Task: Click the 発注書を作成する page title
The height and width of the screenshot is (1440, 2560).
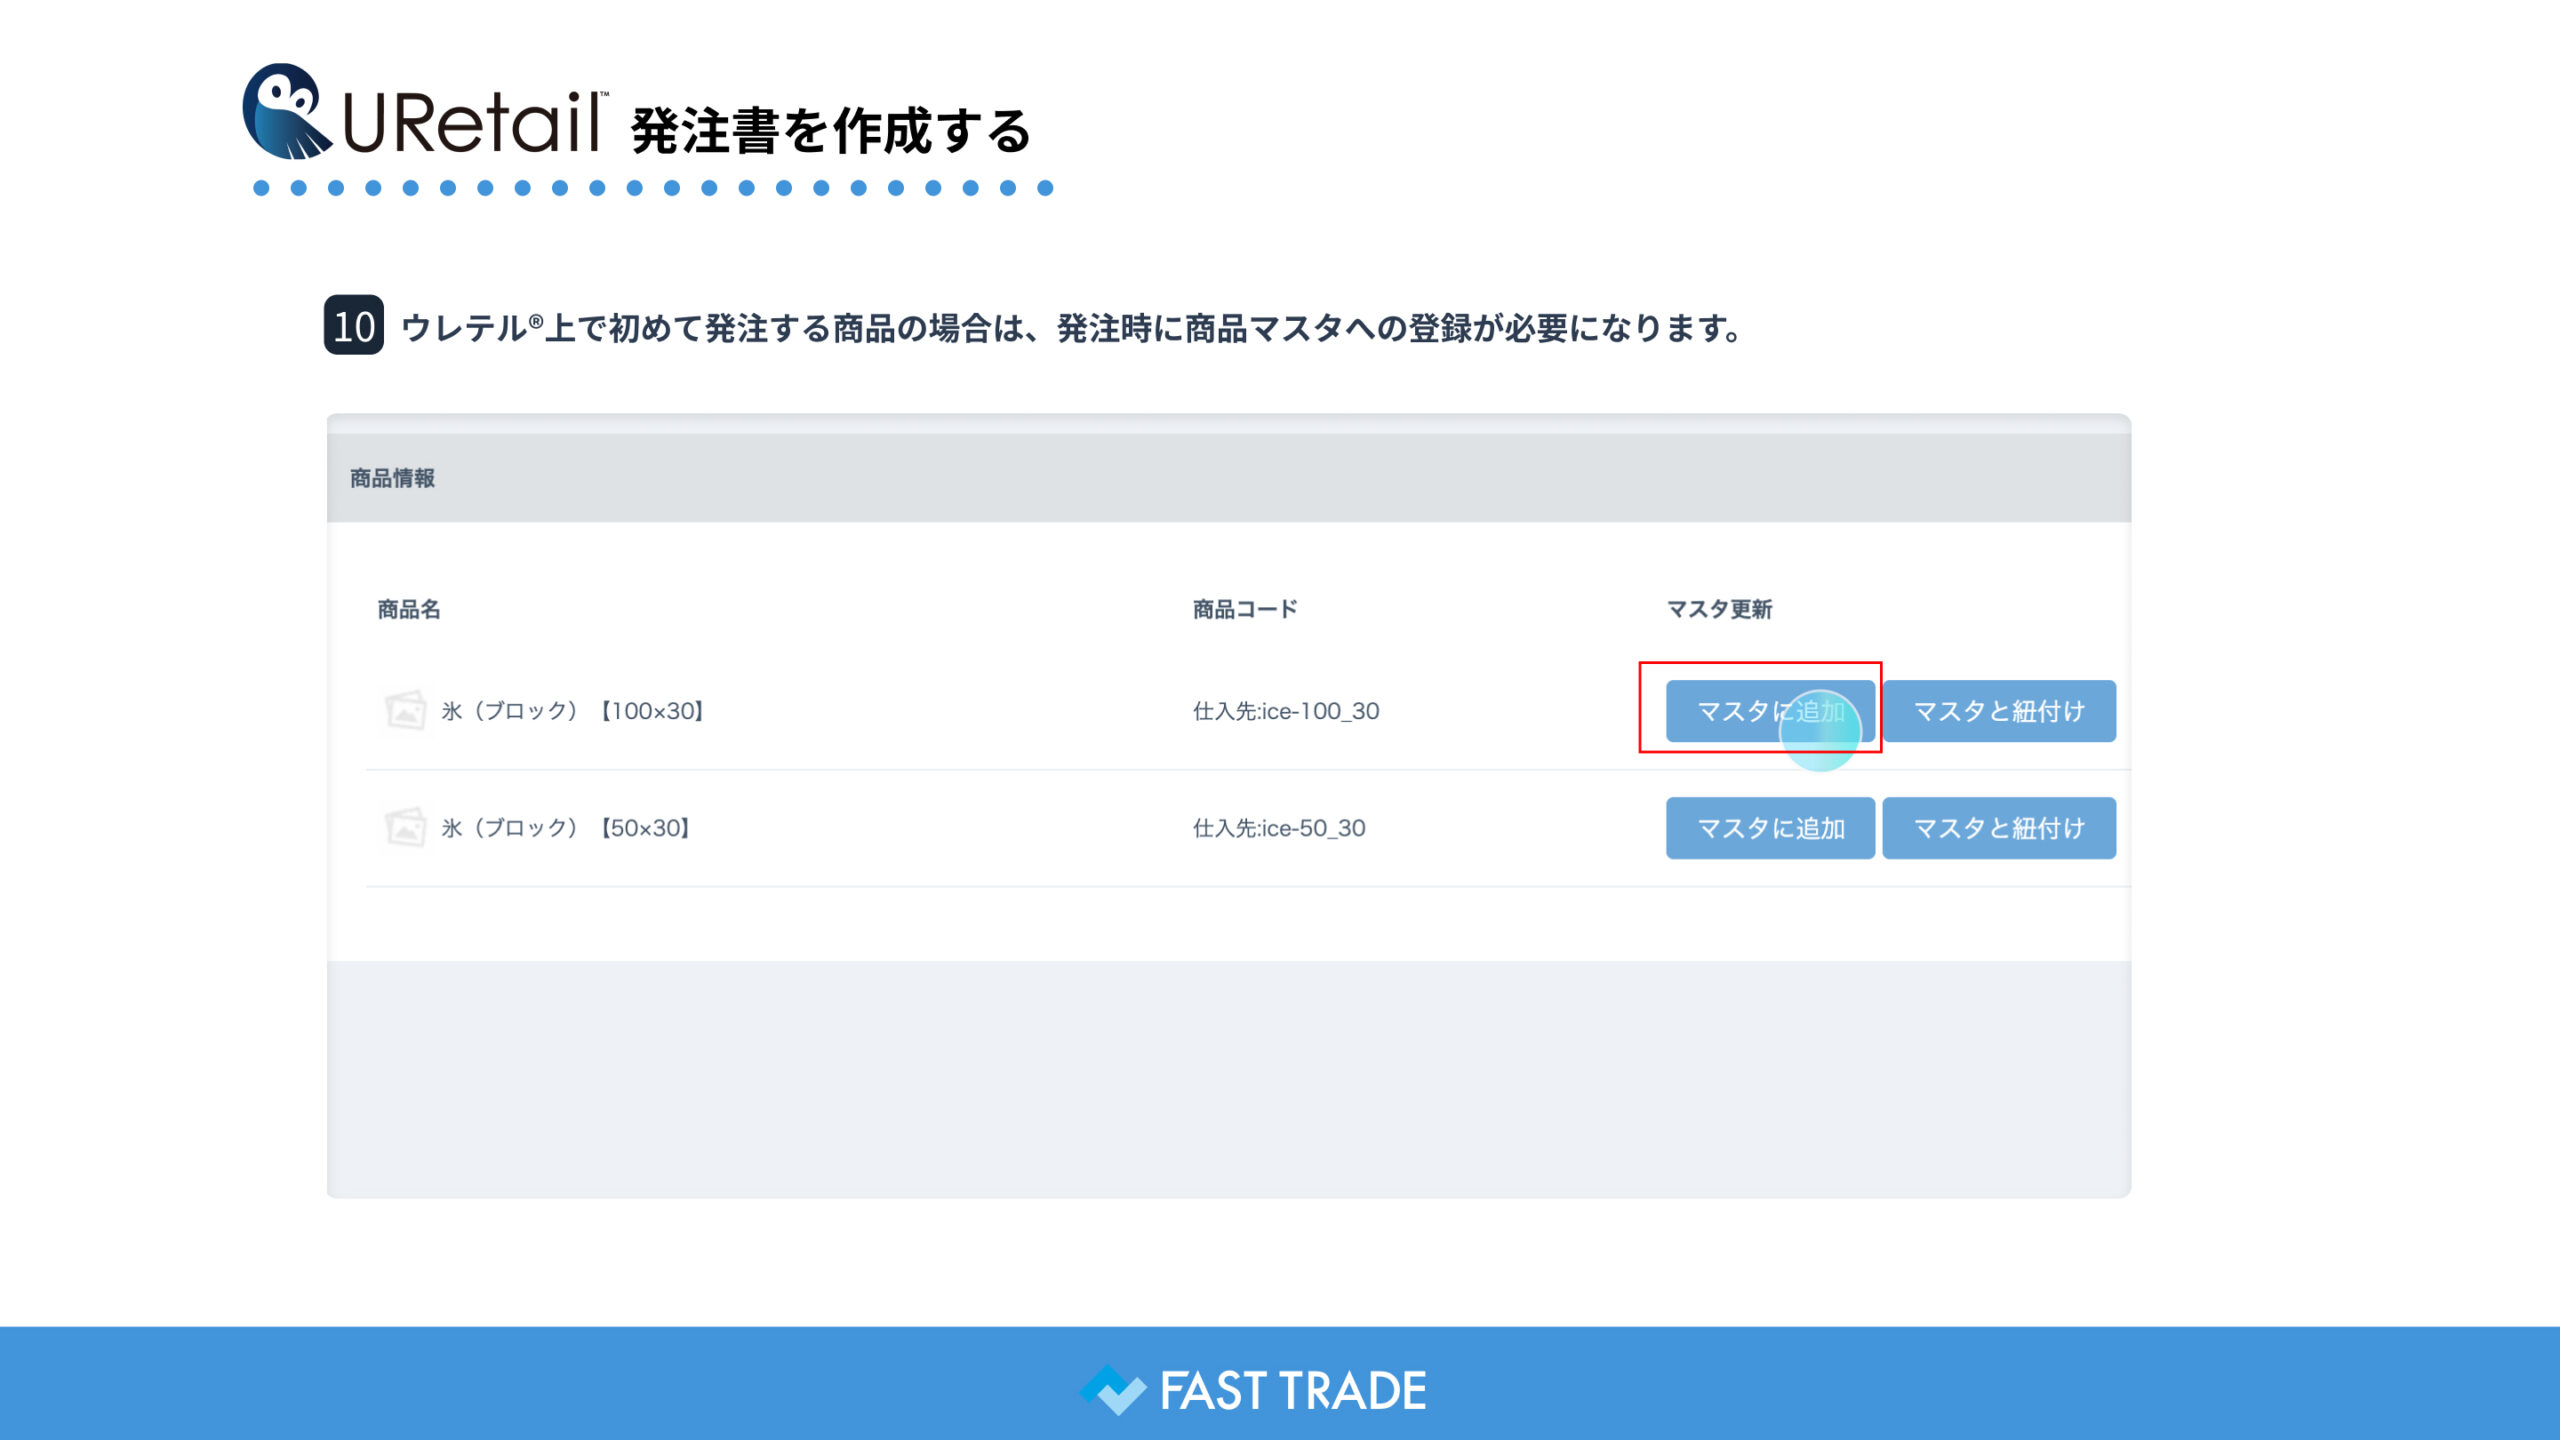Action: tap(830, 131)
